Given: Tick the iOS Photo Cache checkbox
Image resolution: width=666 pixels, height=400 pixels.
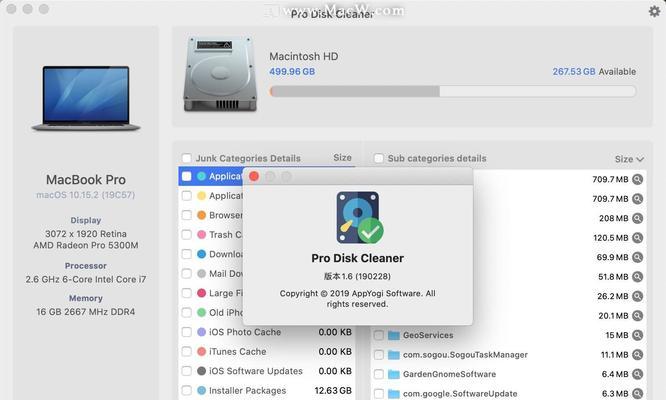Looking at the screenshot, I should tap(186, 332).
